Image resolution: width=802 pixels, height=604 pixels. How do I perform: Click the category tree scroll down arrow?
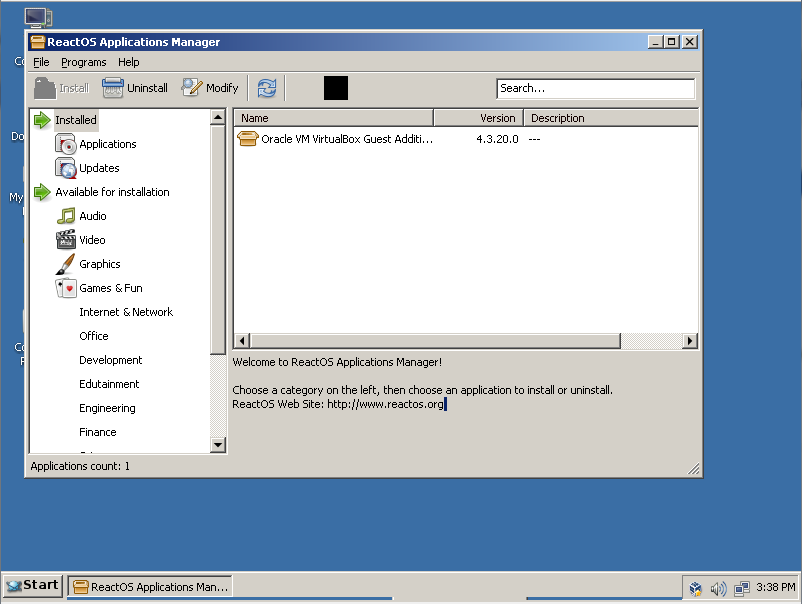click(218, 445)
